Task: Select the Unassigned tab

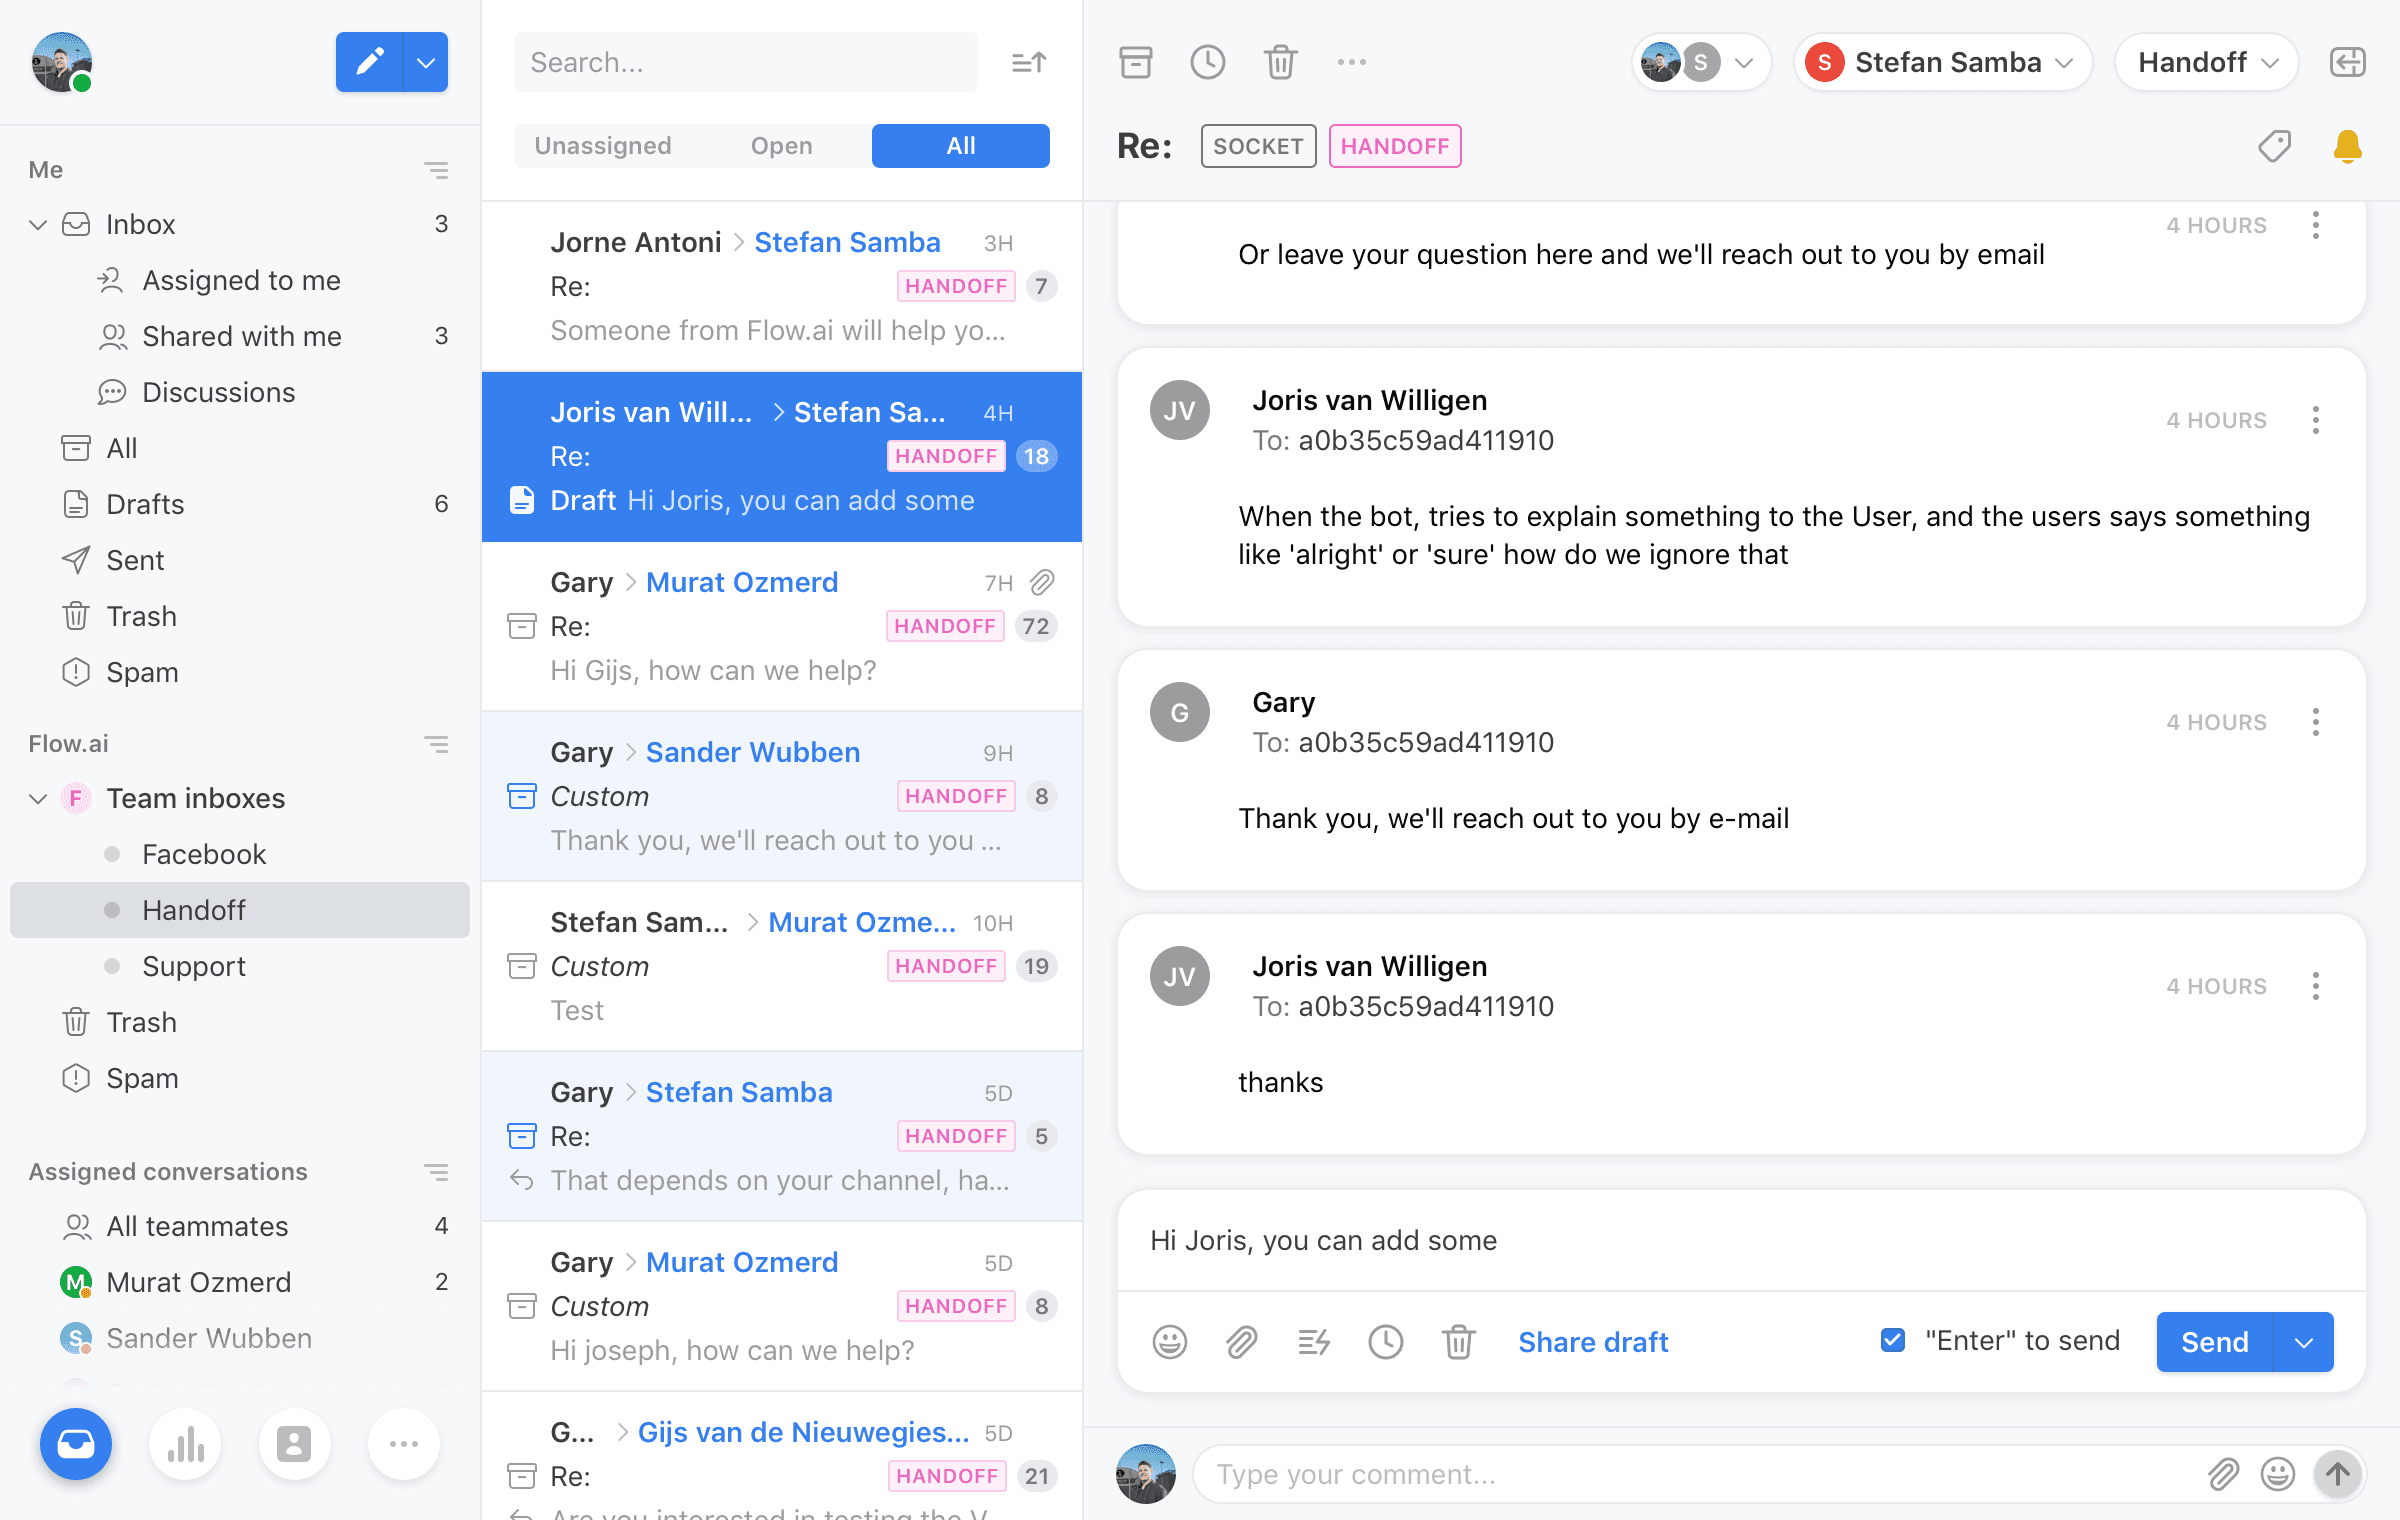Action: (603, 145)
